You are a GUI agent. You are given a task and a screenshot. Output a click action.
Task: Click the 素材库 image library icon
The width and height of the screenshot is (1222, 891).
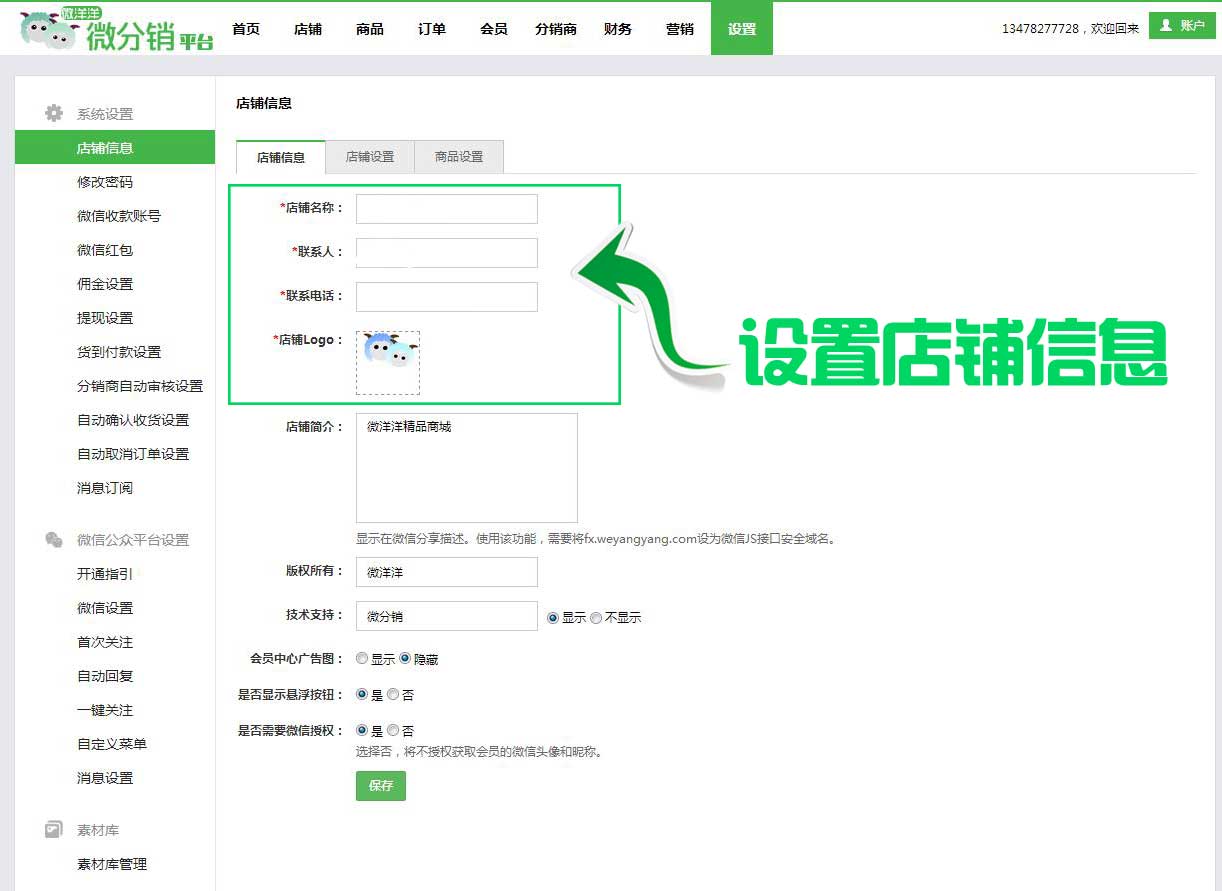coord(54,830)
